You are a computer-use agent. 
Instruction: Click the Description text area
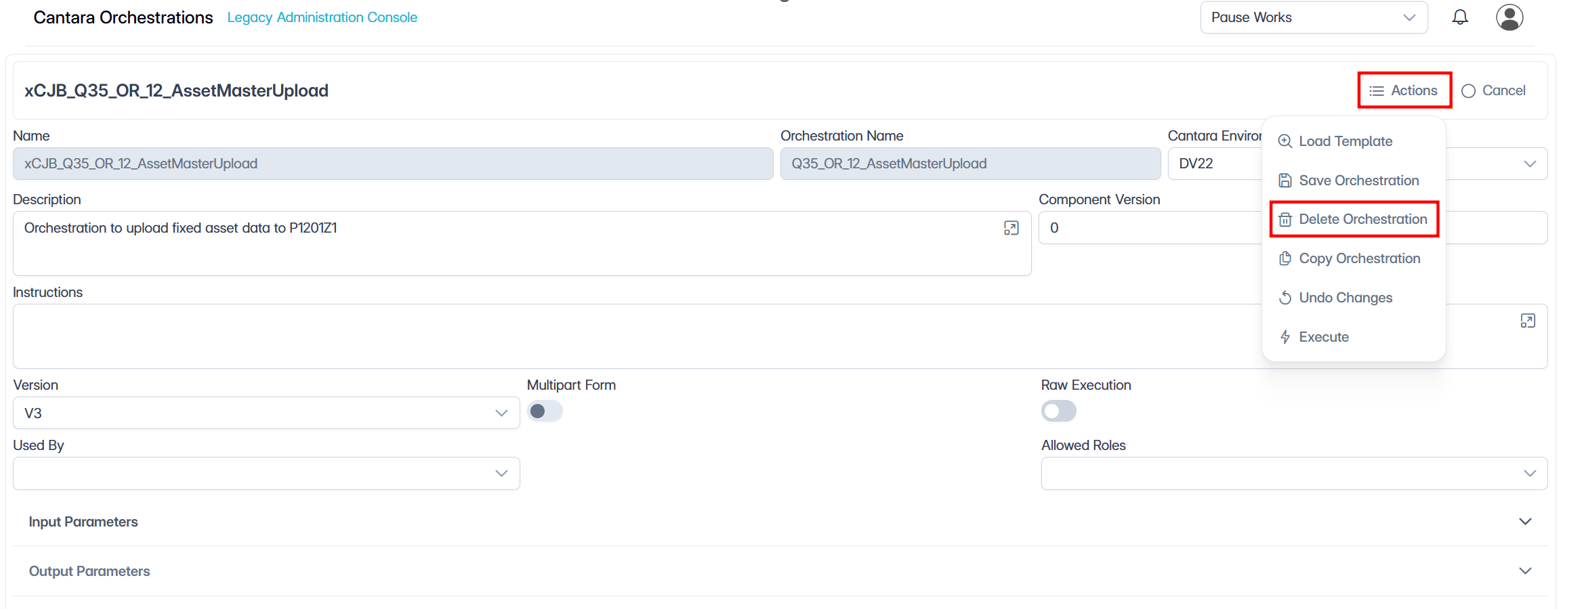point(522,243)
